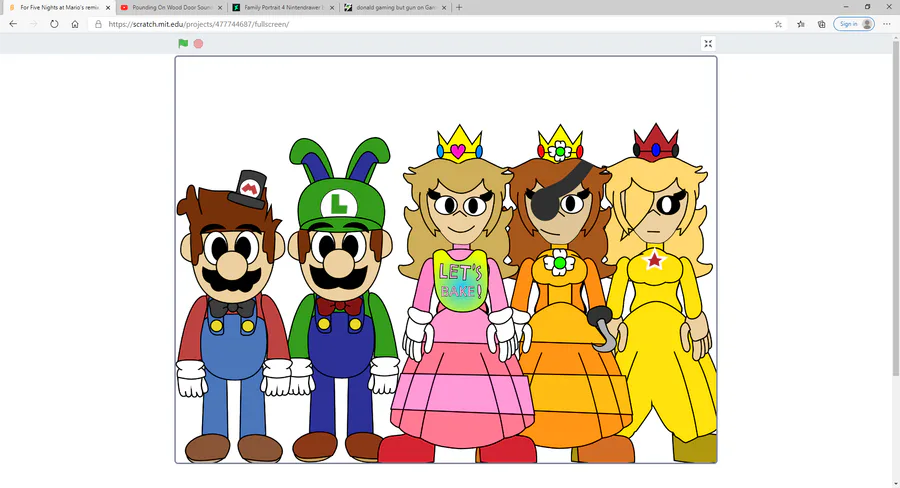Switch to Family Portrait 4 Nintendrawer tab
The image size is (900, 488).
point(283,7)
